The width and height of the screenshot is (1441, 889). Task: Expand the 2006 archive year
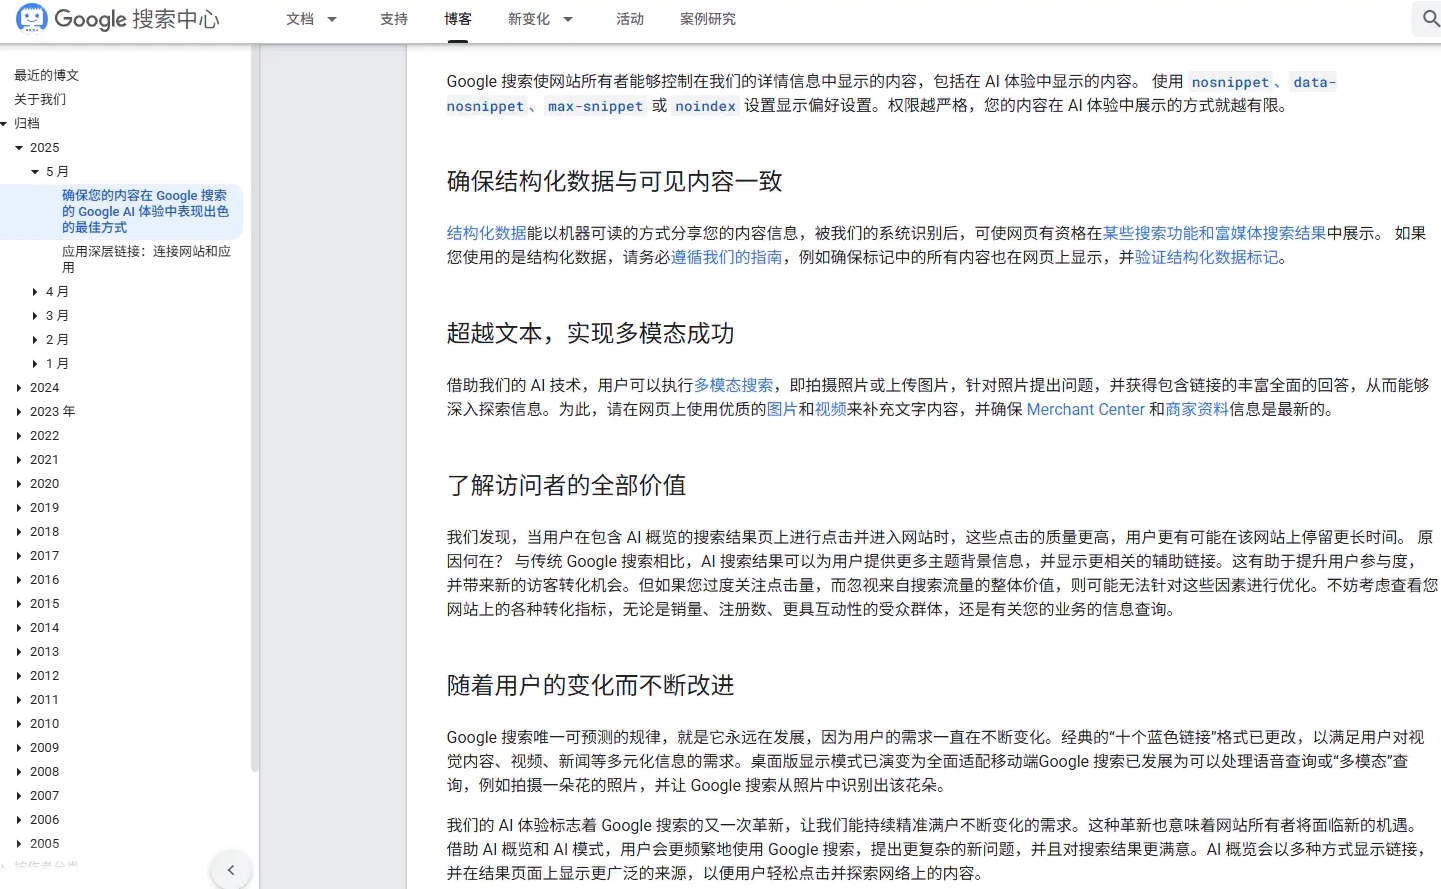pyautogui.click(x=19, y=819)
